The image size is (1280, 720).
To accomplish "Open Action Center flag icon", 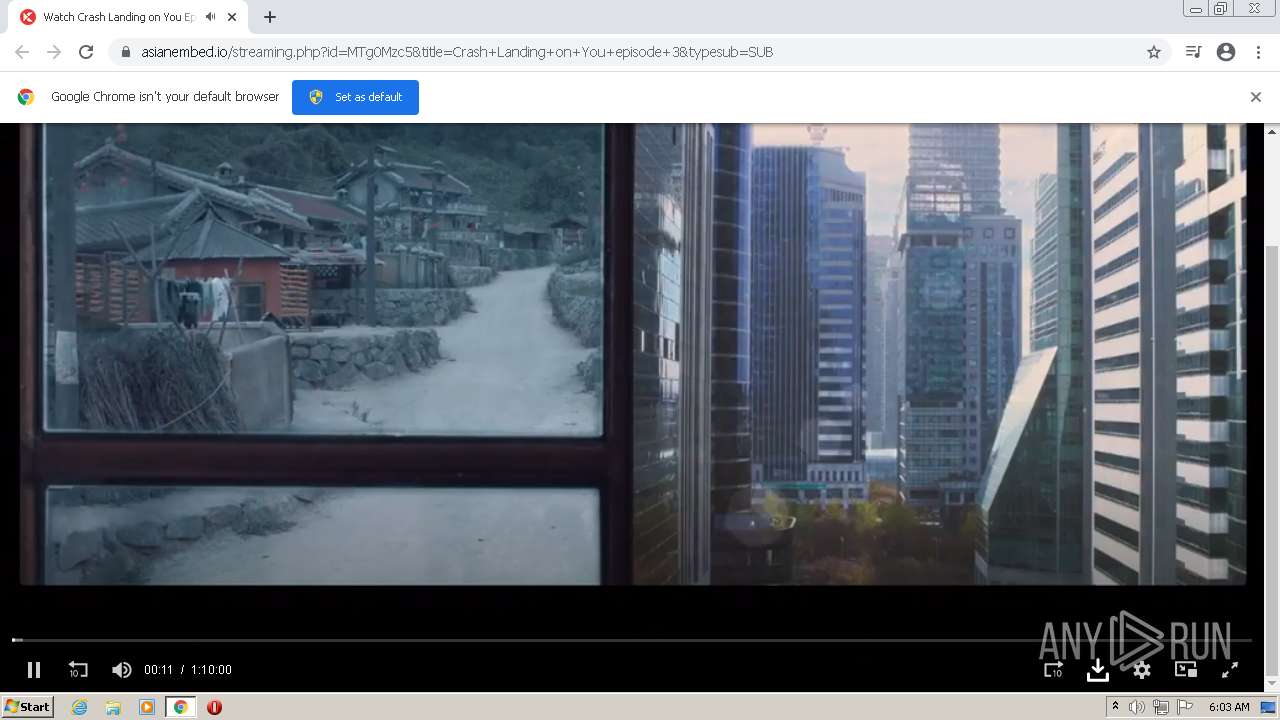I will (x=1185, y=707).
